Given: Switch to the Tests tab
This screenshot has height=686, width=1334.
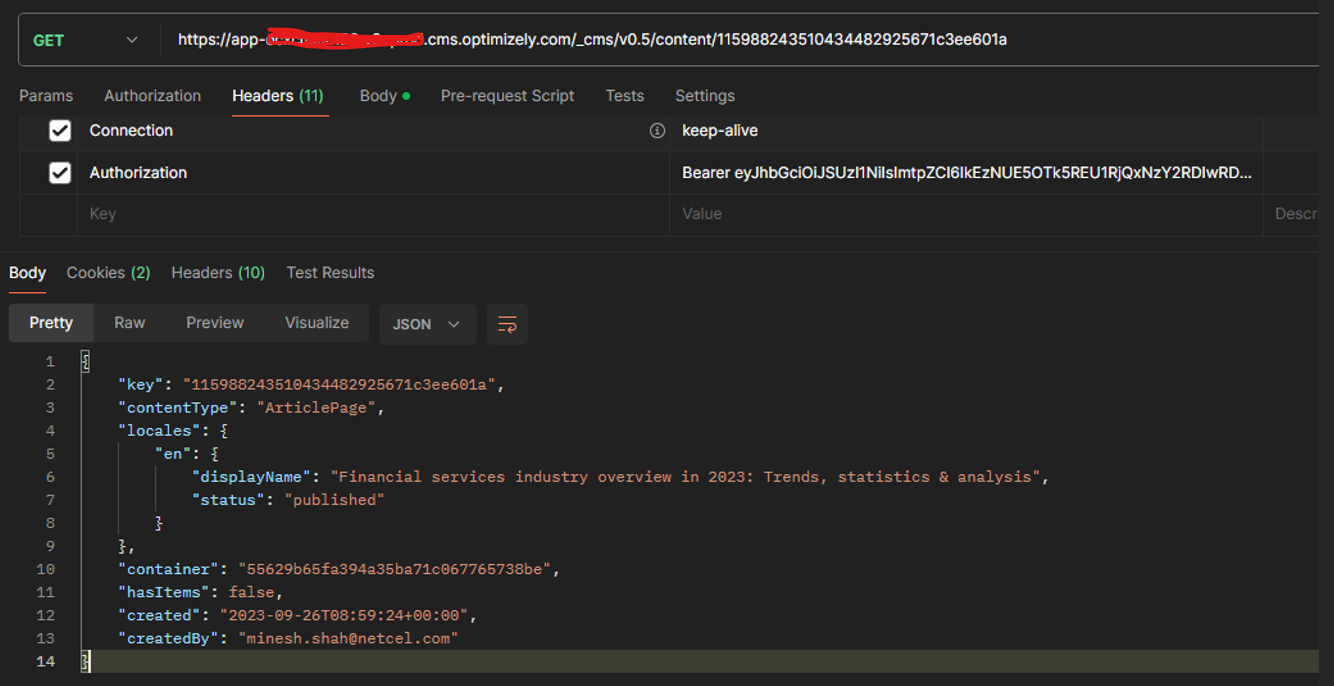Looking at the screenshot, I should [624, 96].
